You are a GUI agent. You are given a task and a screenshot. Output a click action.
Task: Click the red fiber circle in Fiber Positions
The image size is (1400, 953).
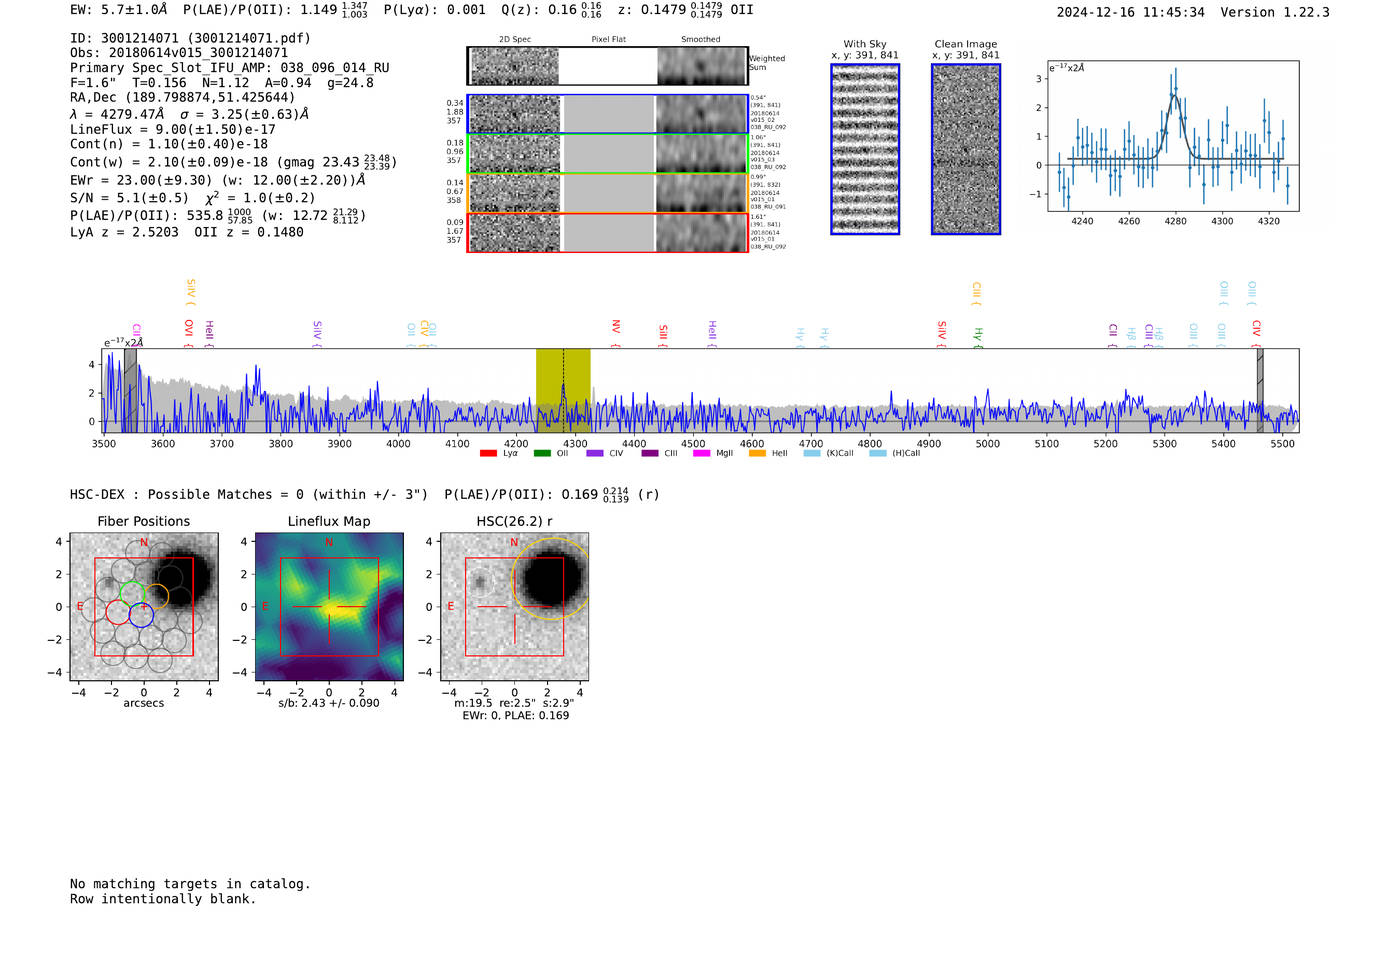click(118, 612)
